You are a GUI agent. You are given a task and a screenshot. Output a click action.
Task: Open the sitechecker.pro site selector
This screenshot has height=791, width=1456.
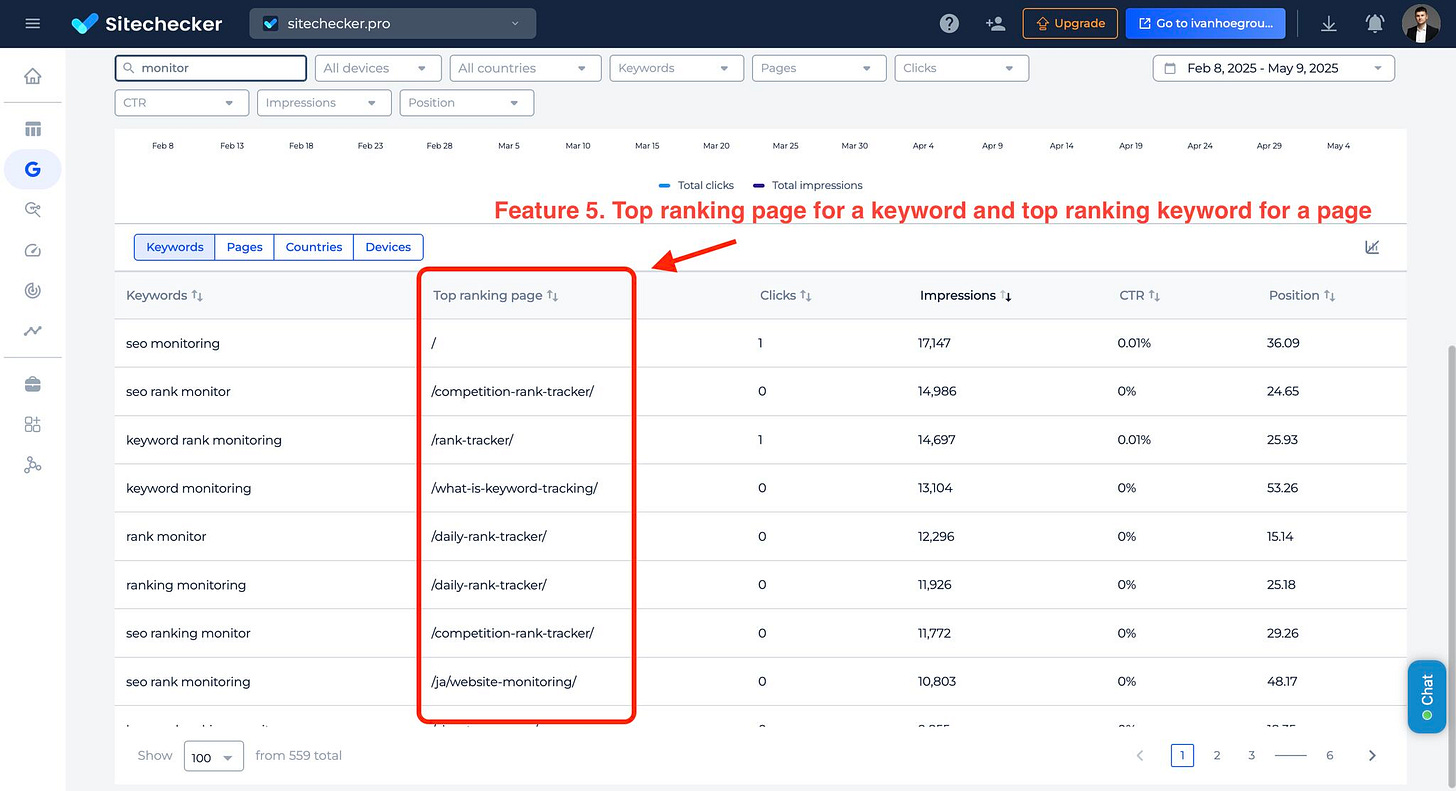(x=392, y=23)
